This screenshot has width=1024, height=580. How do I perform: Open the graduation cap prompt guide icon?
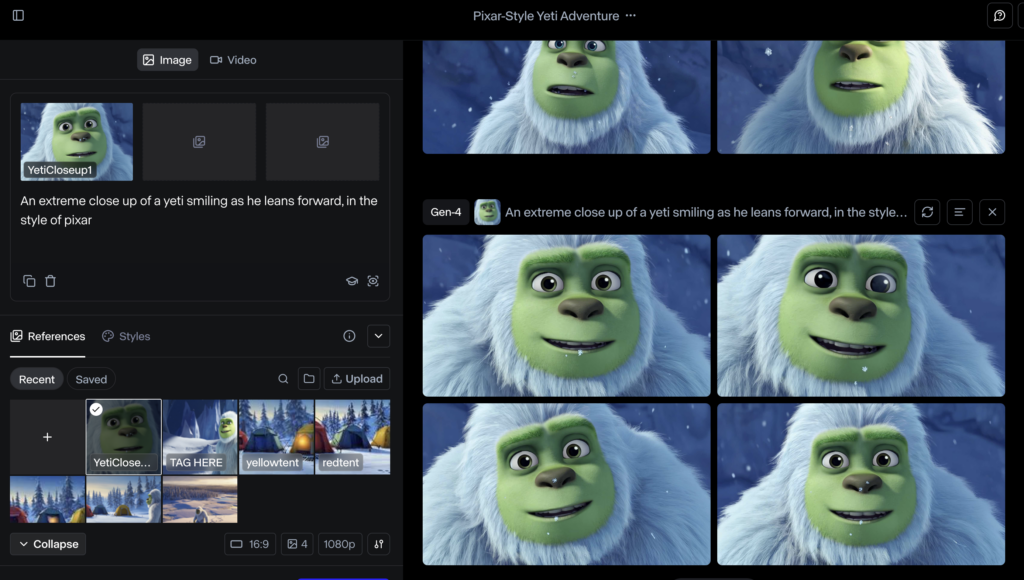(352, 281)
